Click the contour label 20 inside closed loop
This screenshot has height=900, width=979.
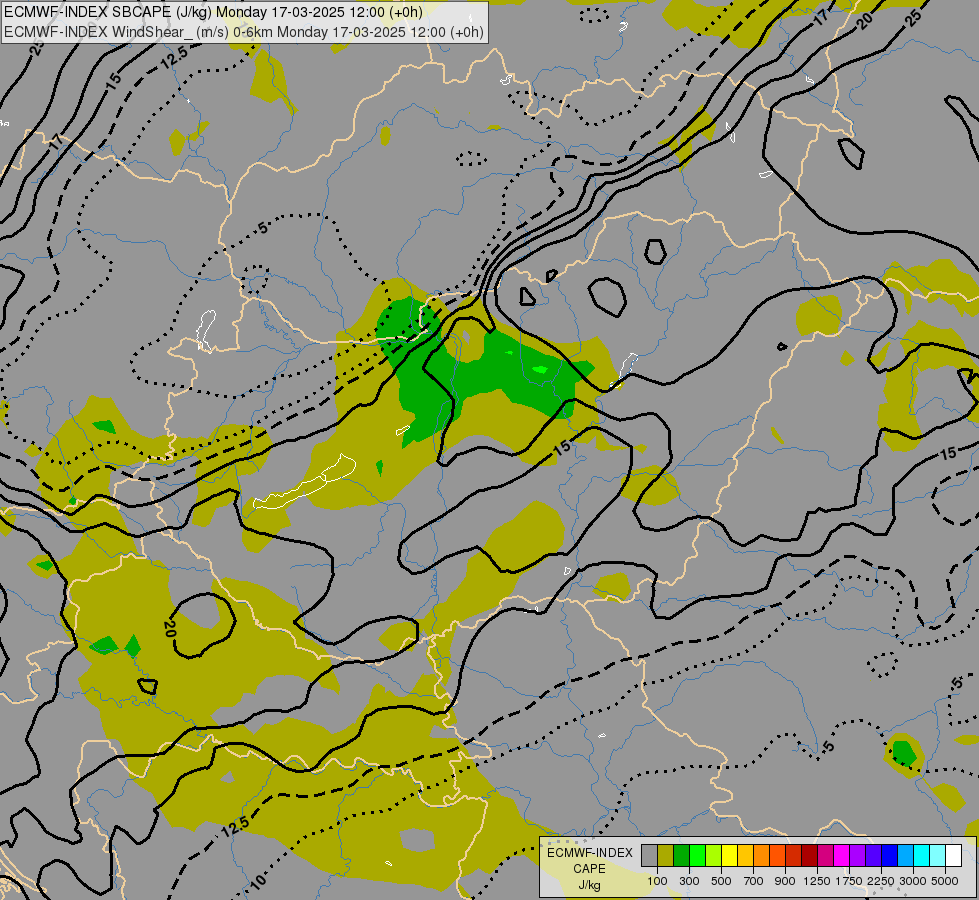169,629
